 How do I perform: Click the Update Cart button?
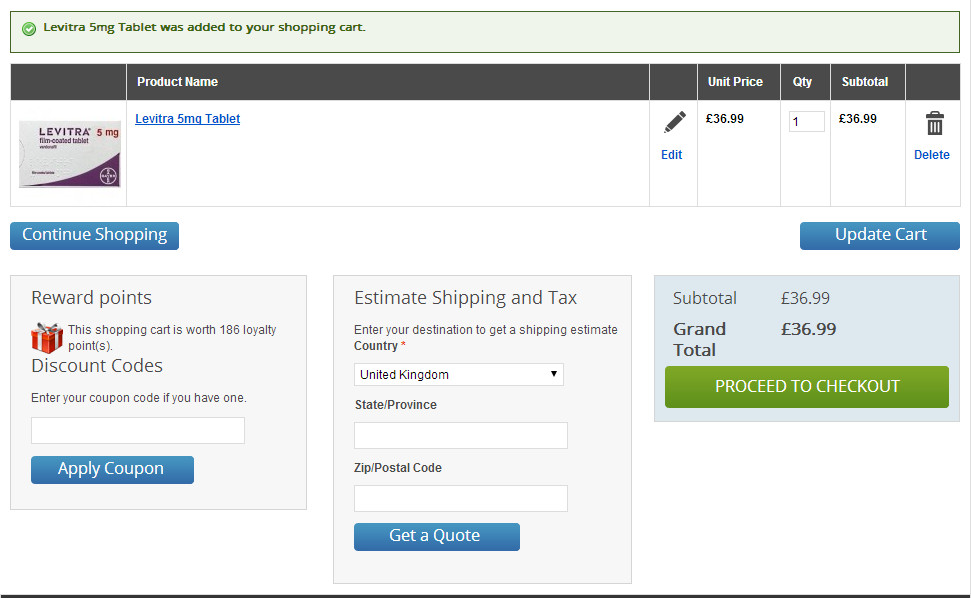click(880, 236)
